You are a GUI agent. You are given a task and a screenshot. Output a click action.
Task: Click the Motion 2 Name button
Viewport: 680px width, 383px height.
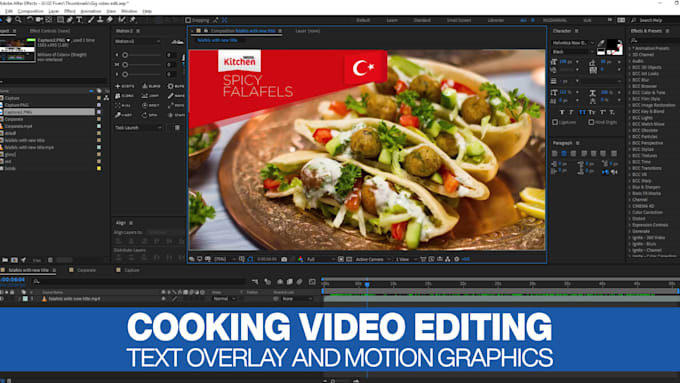coord(176,95)
